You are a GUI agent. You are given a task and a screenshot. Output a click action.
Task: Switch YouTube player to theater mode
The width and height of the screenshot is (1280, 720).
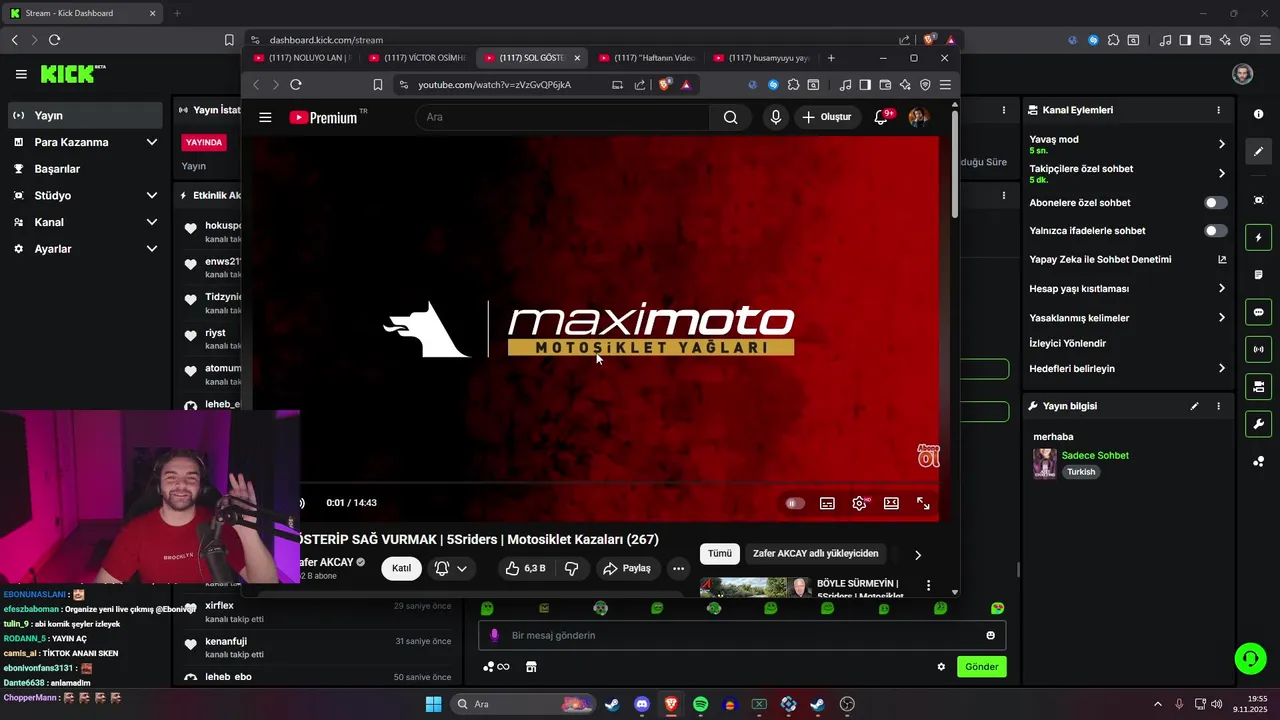(891, 503)
